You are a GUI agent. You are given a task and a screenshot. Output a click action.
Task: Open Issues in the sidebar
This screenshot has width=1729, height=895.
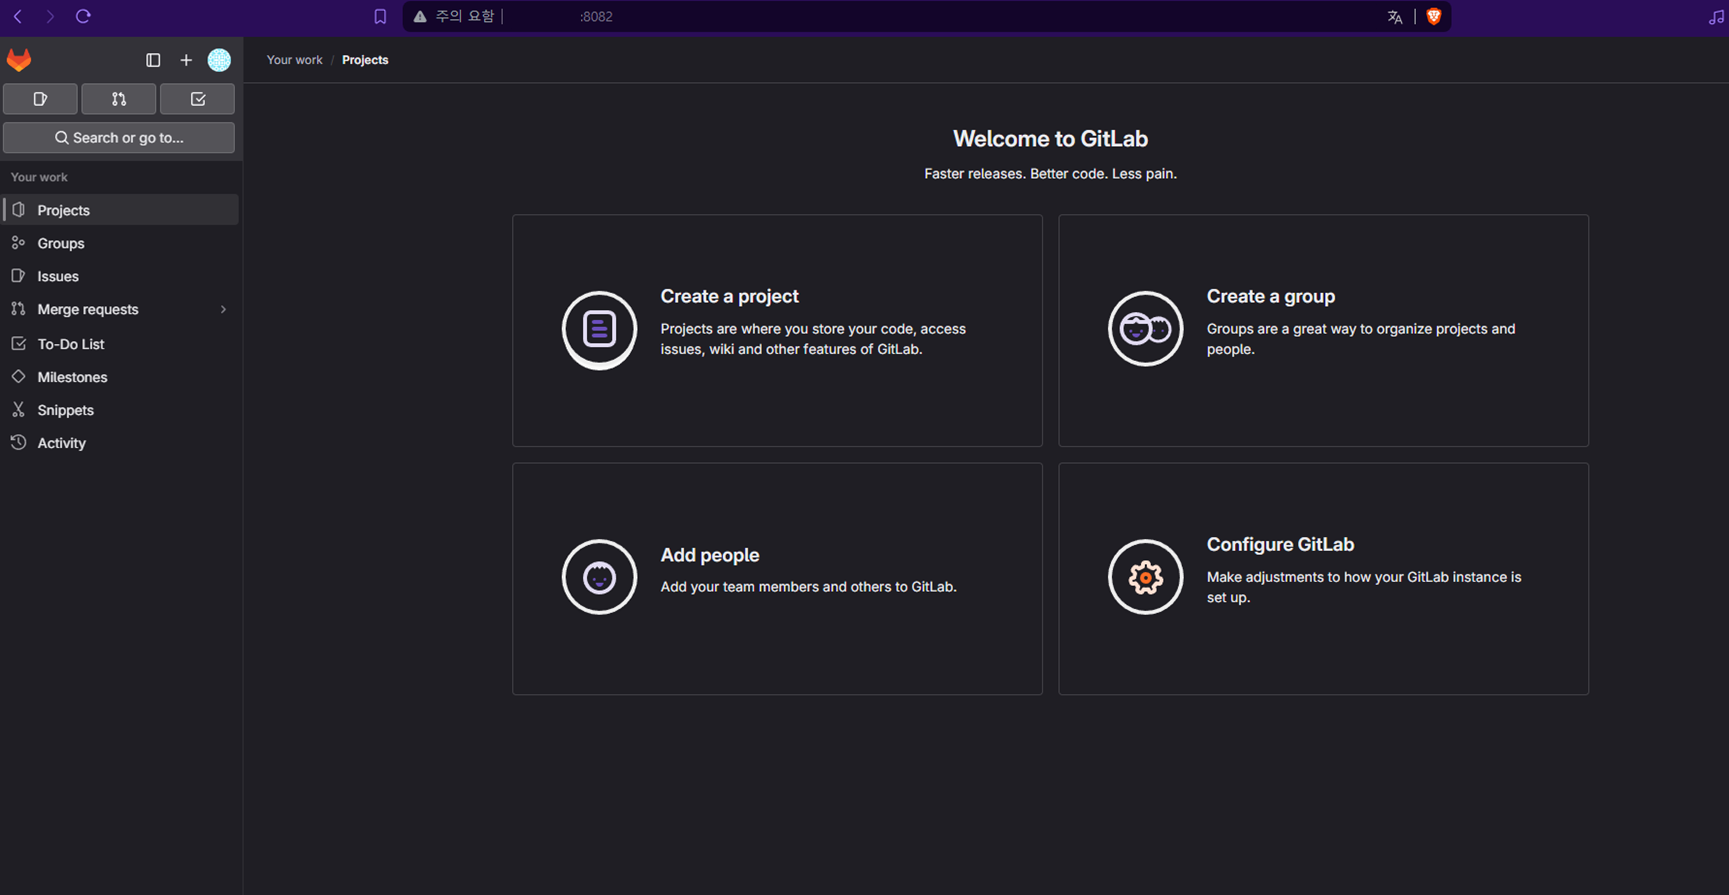tap(121, 276)
